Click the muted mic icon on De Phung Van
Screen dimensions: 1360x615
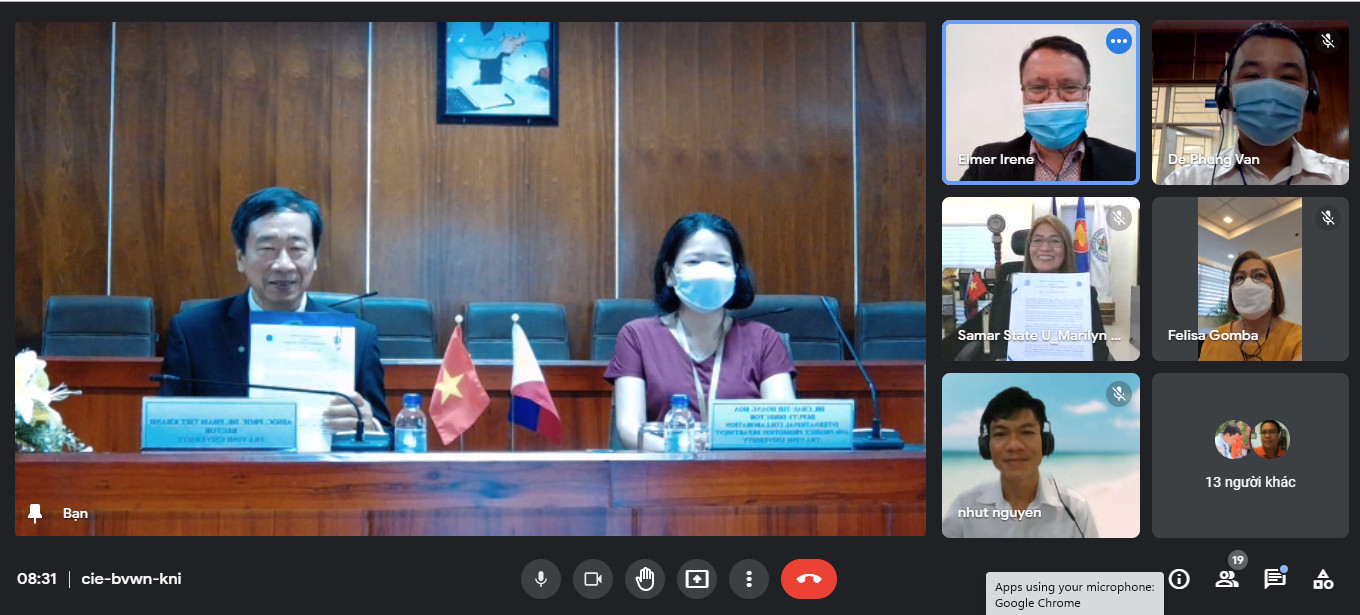click(x=1328, y=41)
